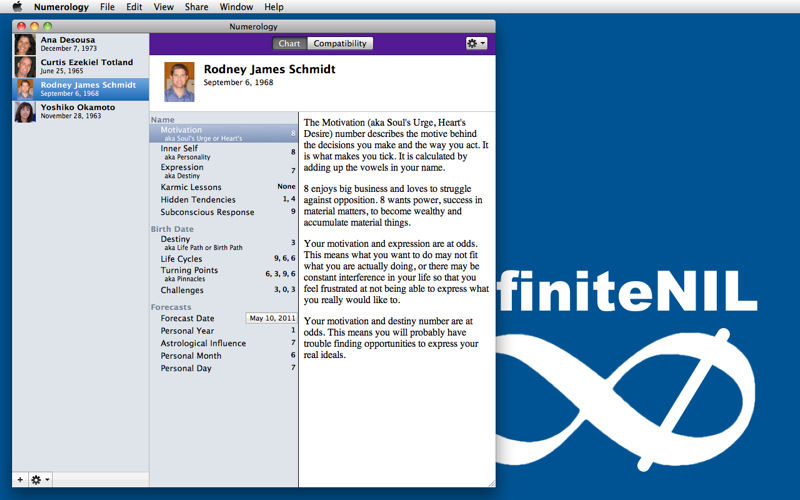Click the add person plus button
Viewport: 800px width, 500px height.
tap(20, 480)
